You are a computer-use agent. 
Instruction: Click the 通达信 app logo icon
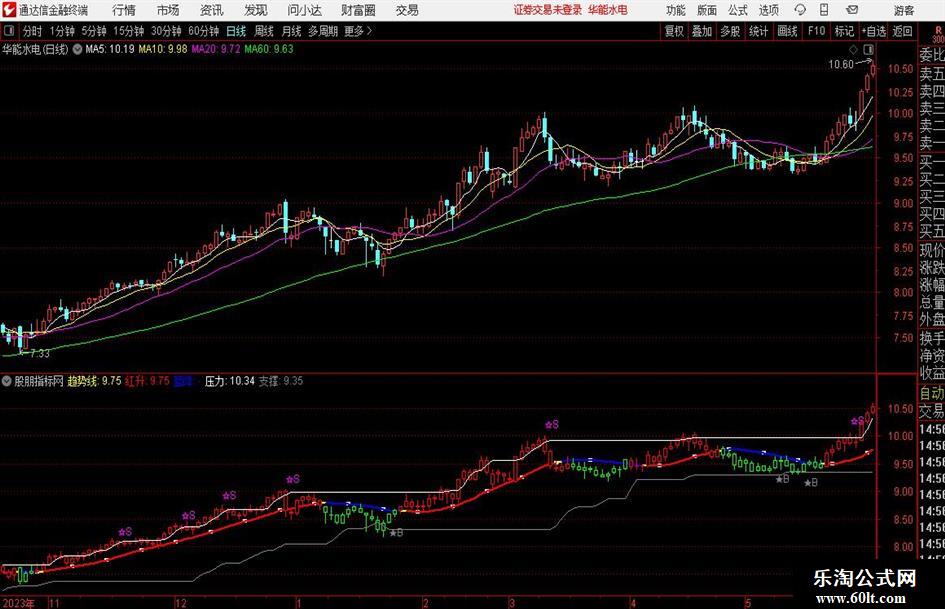click(x=9, y=10)
